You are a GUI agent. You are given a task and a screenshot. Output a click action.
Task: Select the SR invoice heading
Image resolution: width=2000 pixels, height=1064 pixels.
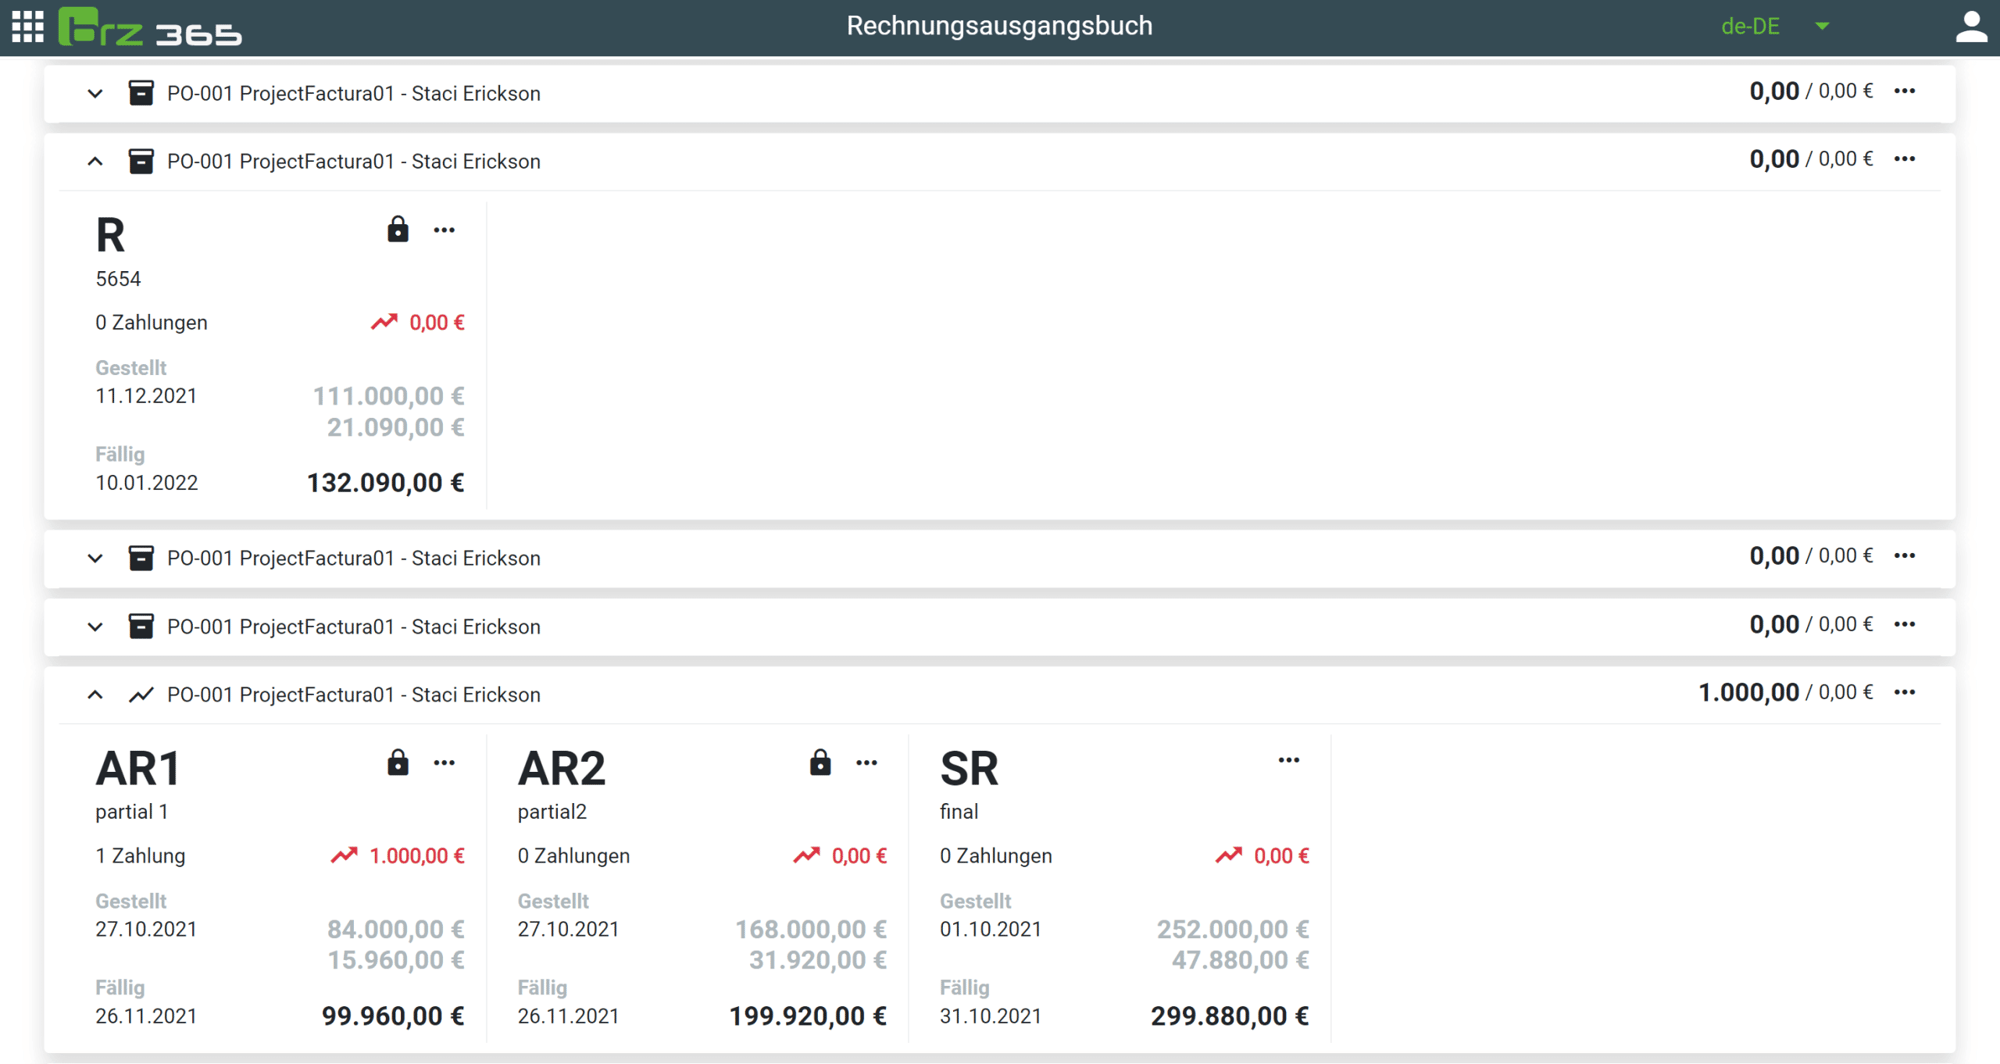(969, 769)
